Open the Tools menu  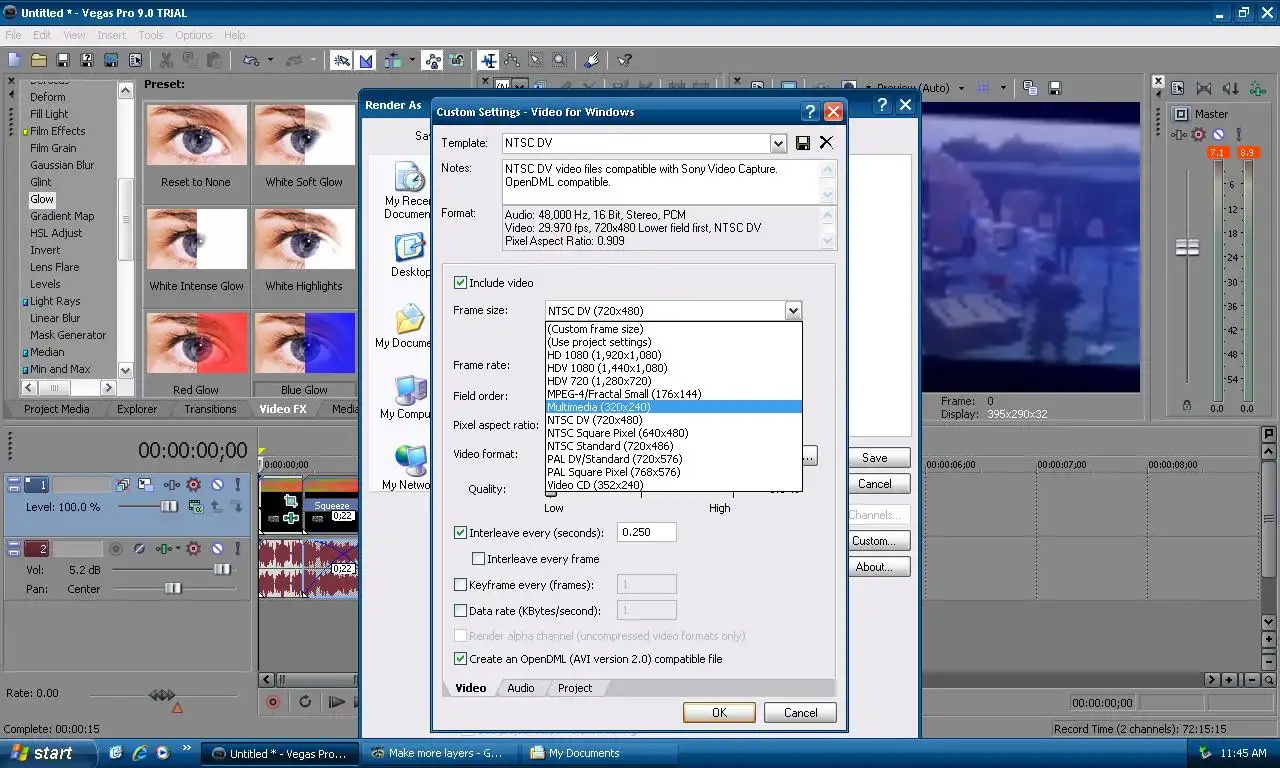coord(151,35)
